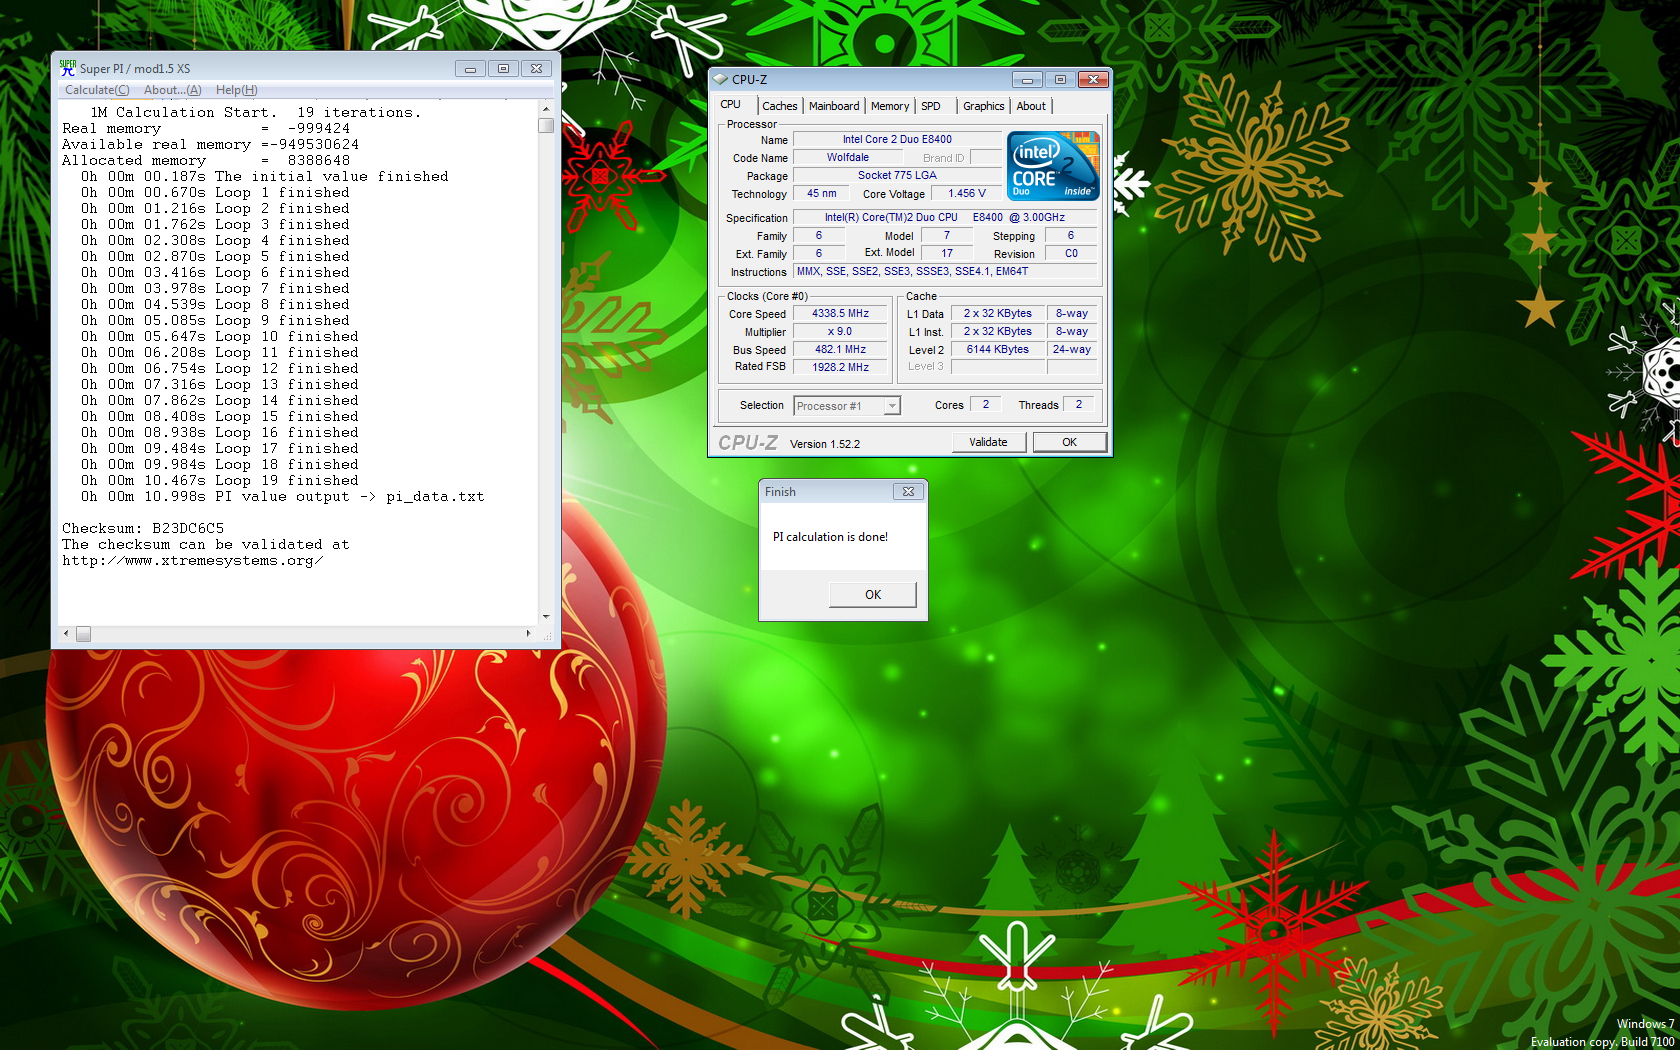1680x1050 pixels.
Task: Open the Help menu in Super PI
Action: coord(236,90)
